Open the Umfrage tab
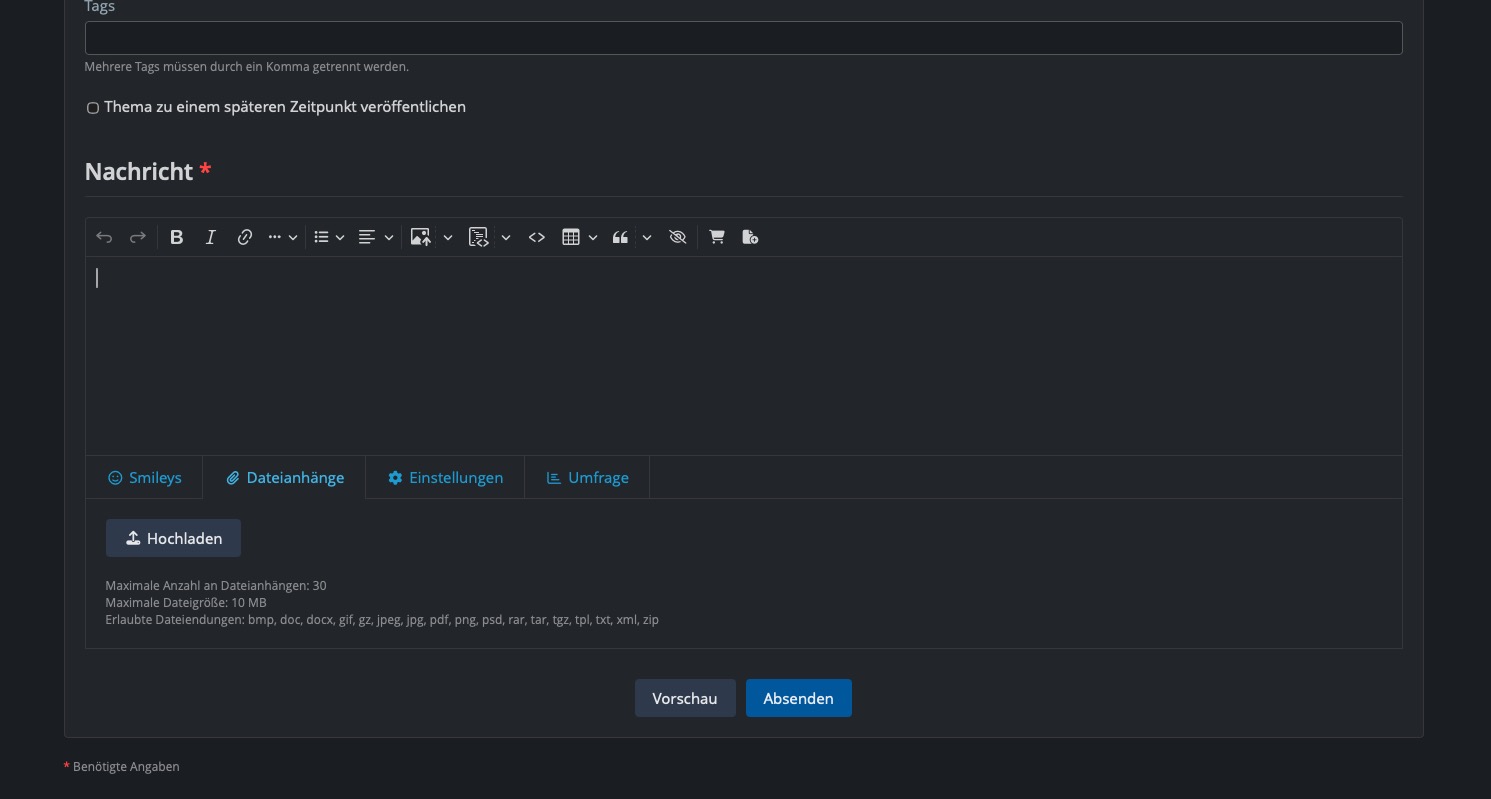 (x=587, y=478)
